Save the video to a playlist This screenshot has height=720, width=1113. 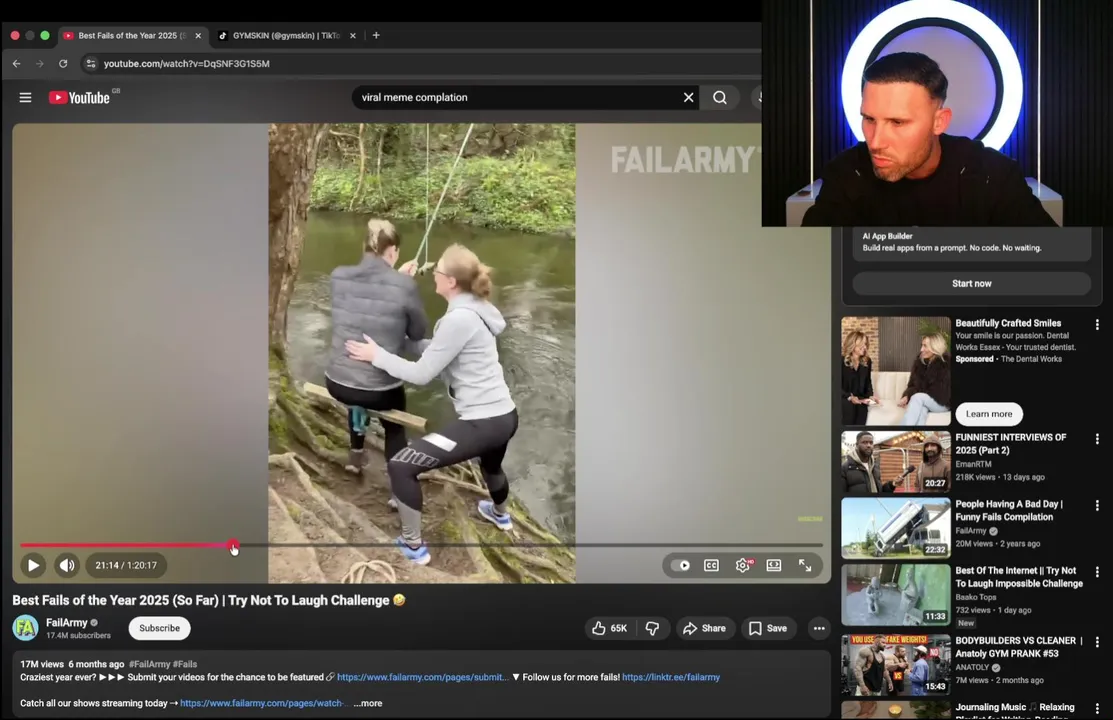pyautogui.click(x=768, y=628)
